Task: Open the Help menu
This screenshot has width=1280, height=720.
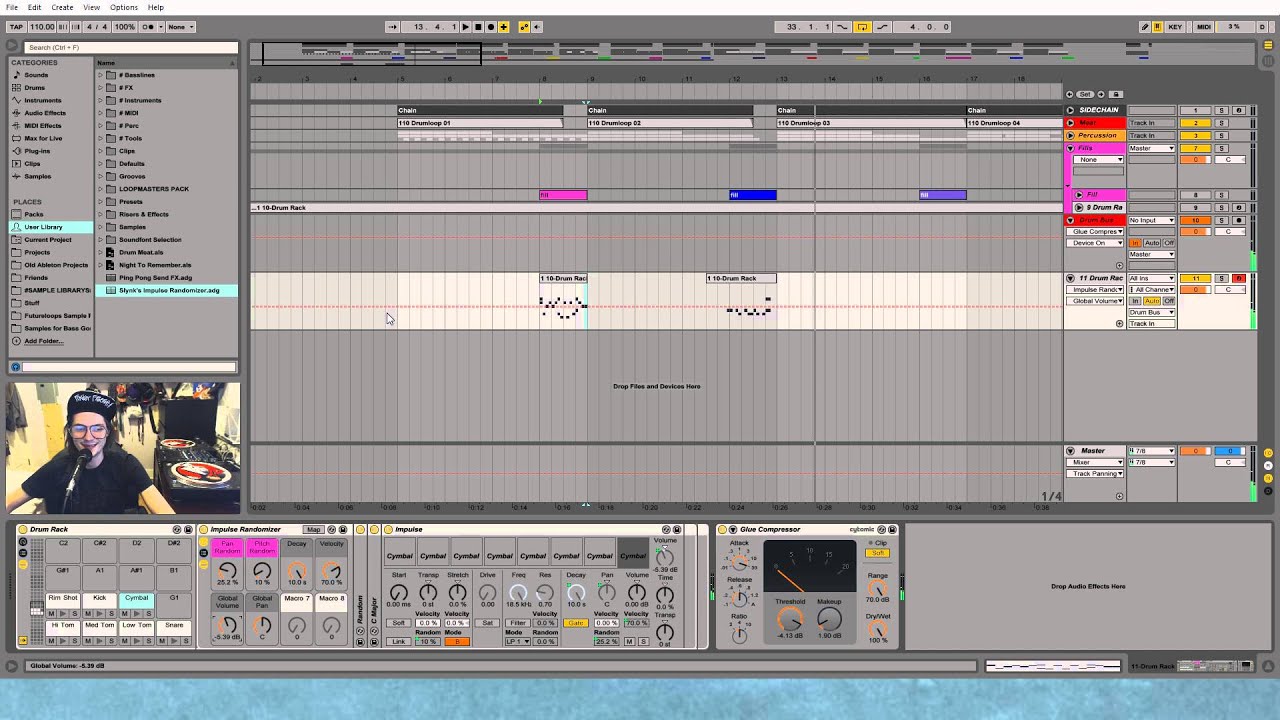Action: point(156,7)
